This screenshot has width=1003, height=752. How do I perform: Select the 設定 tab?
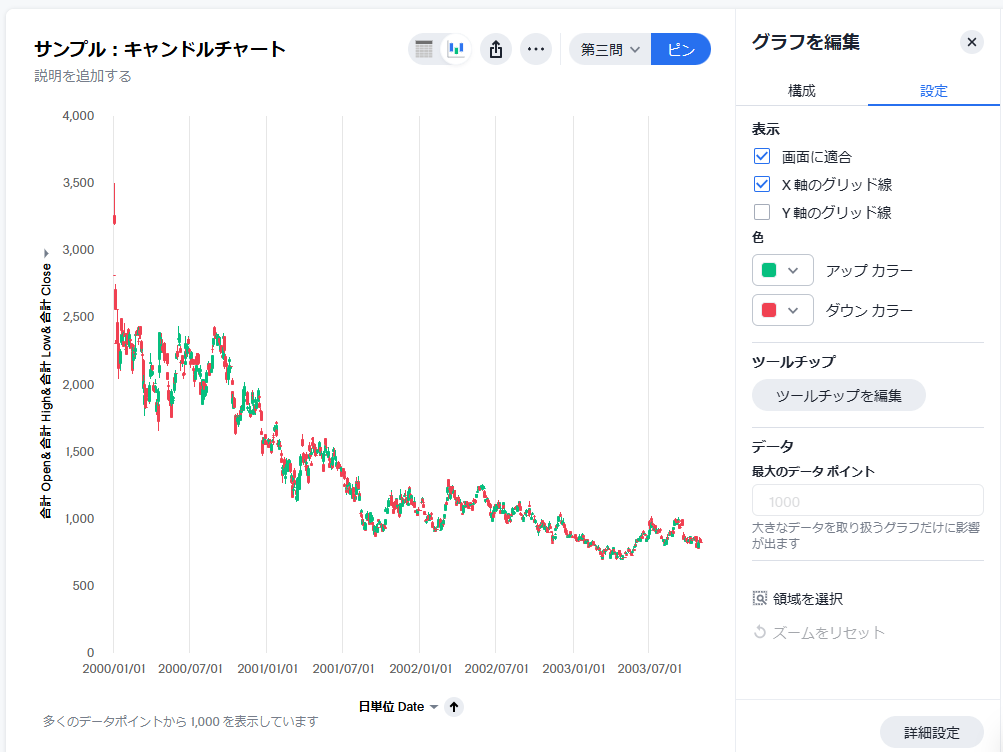[x=934, y=90]
